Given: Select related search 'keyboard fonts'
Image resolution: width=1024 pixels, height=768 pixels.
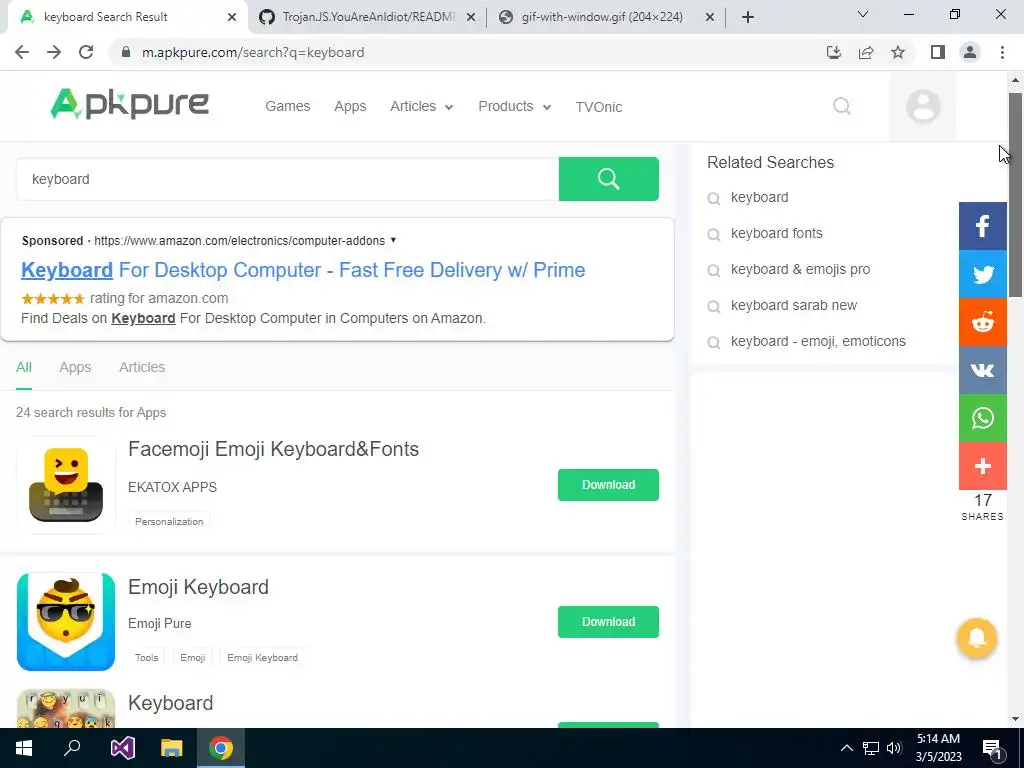Looking at the screenshot, I should pyautogui.click(x=776, y=234).
